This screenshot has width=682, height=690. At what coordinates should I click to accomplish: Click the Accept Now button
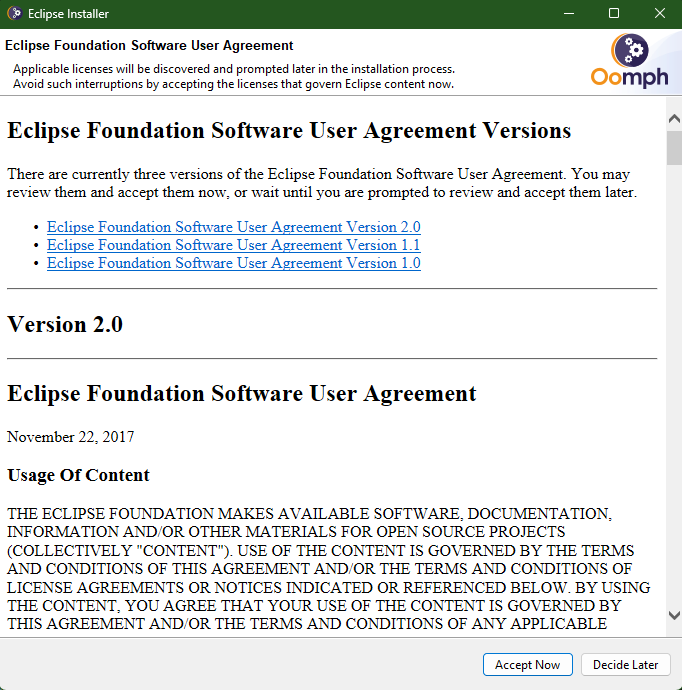(x=528, y=664)
